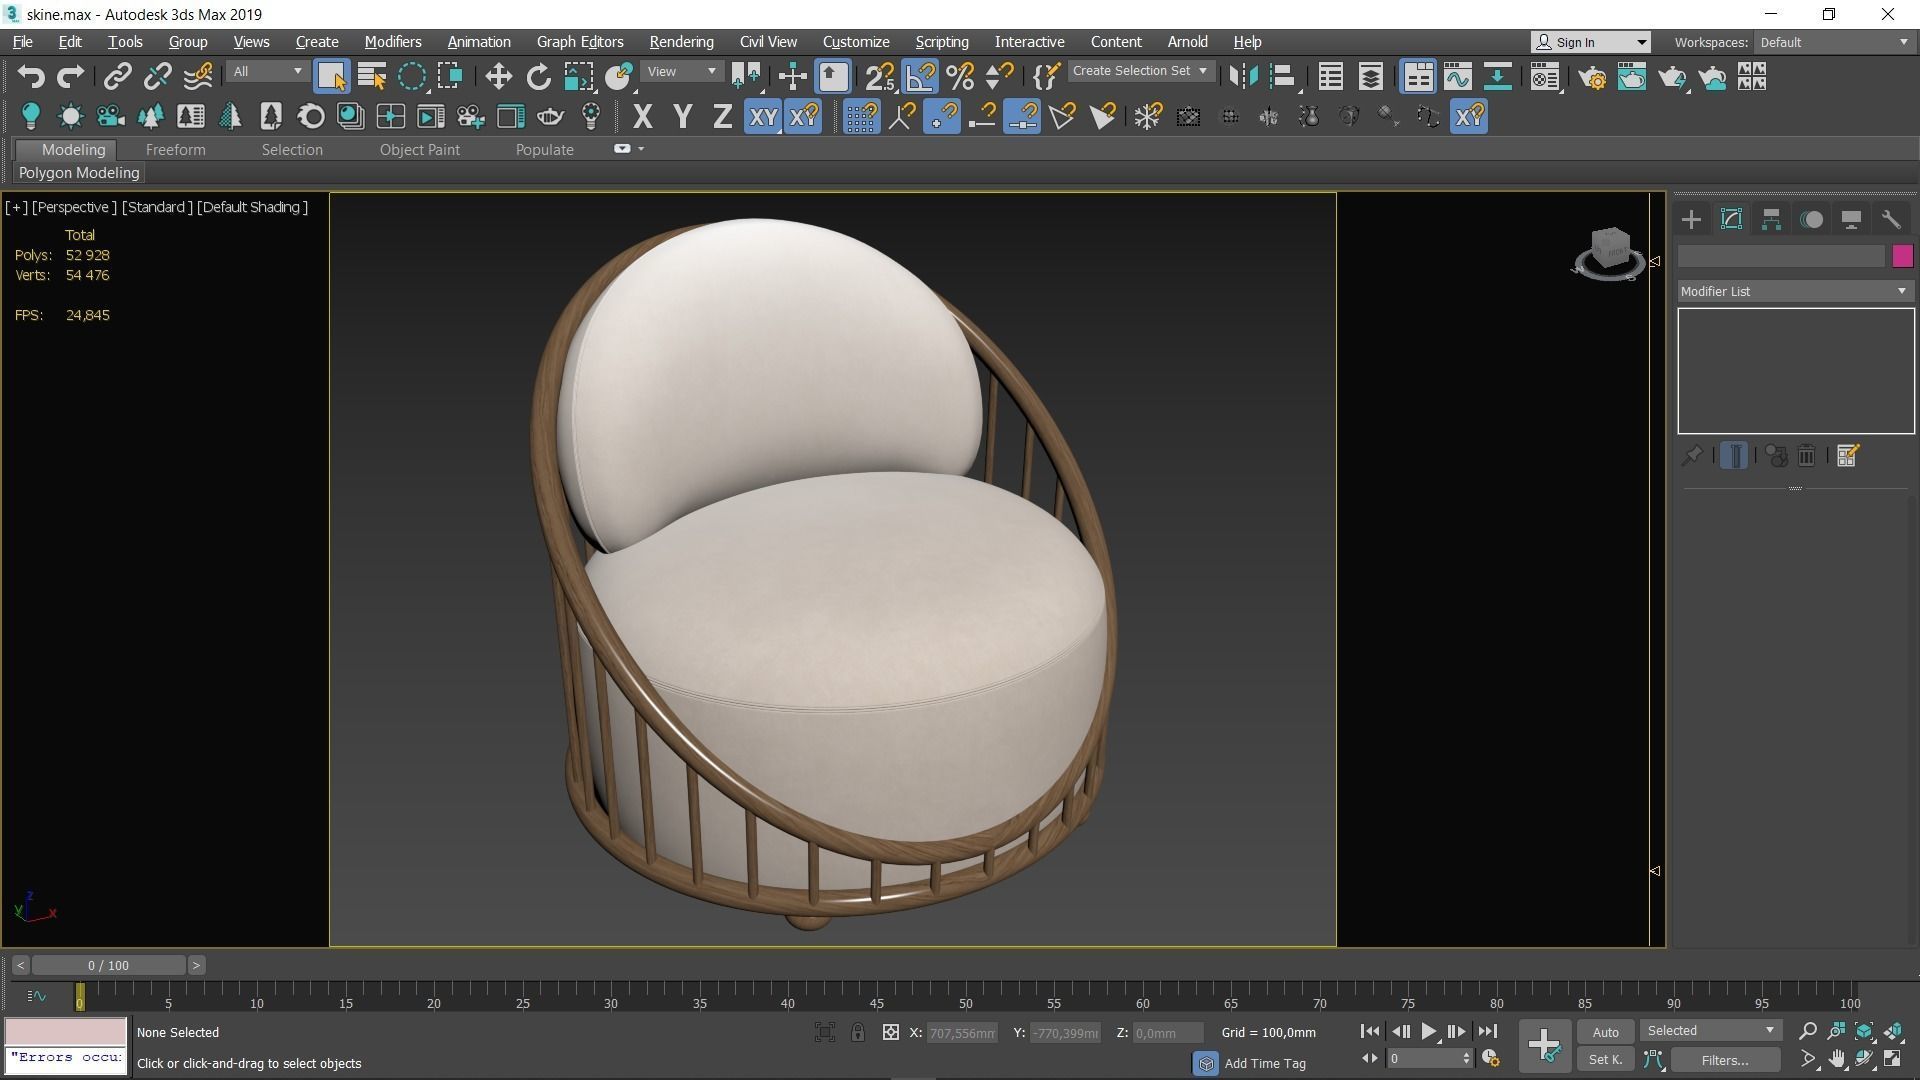The image size is (1920, 1080).
Task: Open the selection filter All dropdown
Action: 266,72
